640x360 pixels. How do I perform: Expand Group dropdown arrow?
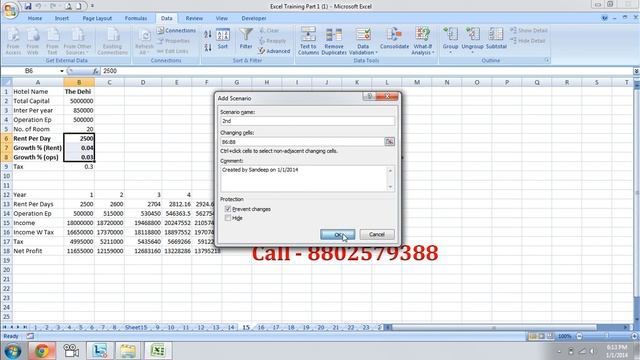coord(451,53)
